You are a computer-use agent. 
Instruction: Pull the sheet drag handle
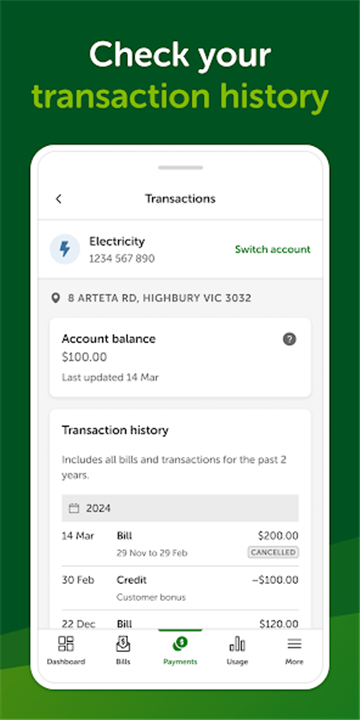tap(180, 168)
